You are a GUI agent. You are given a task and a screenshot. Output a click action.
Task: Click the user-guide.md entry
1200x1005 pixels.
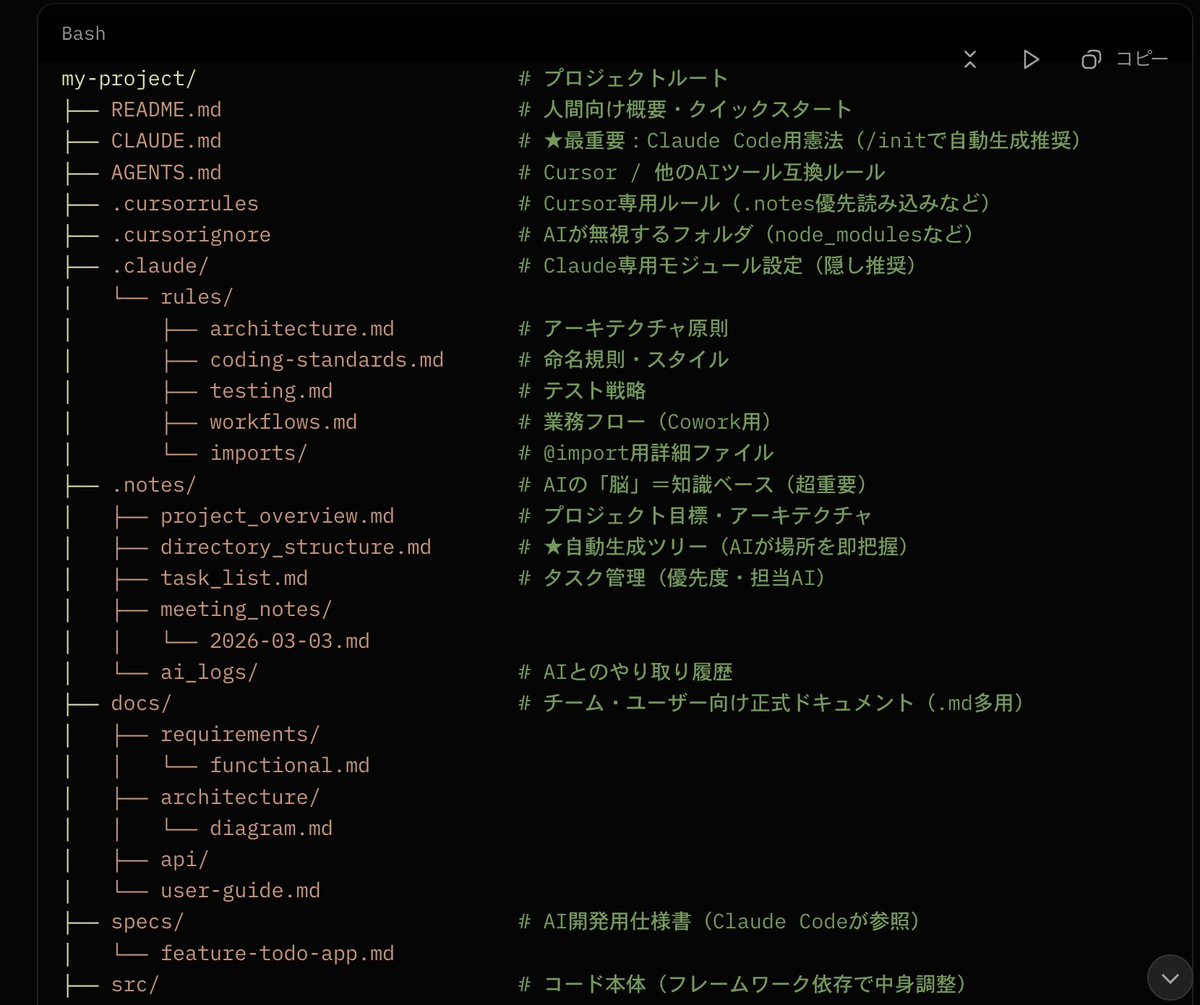(240, 890)
